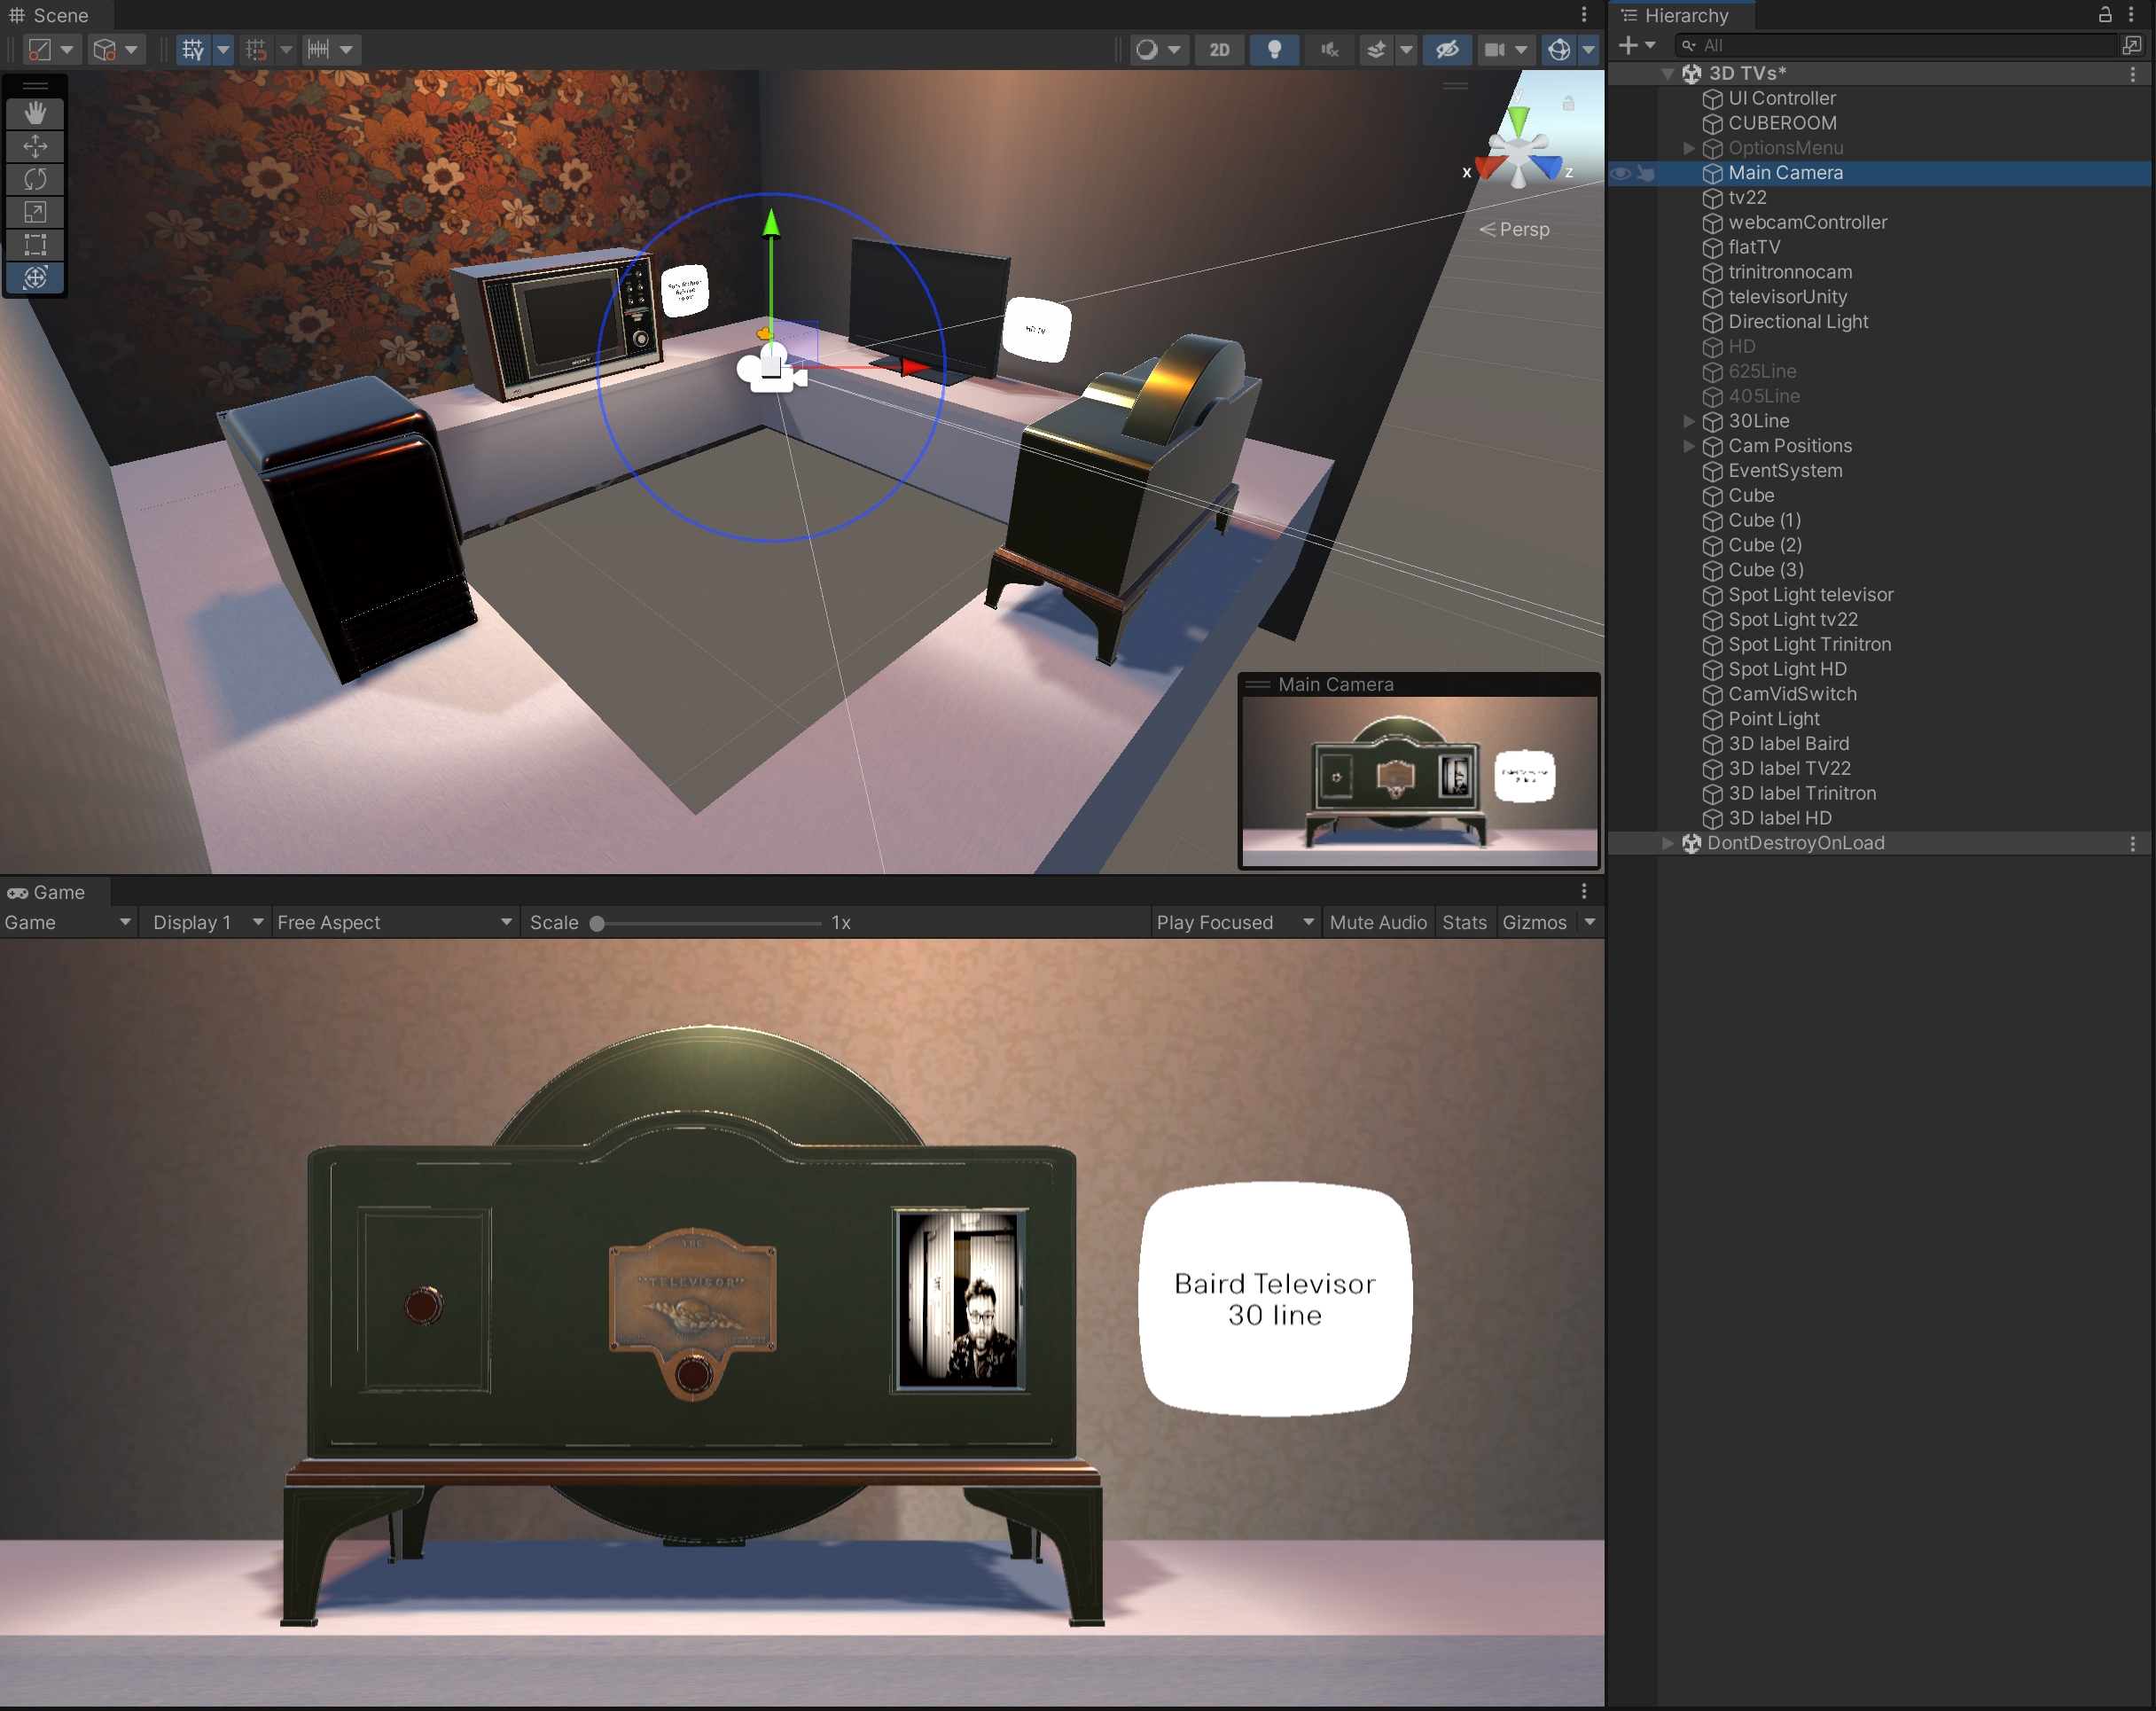Open the Hierarchy create (+) menu
Screen dimensions: 2156x1711
click(1631, 45)
